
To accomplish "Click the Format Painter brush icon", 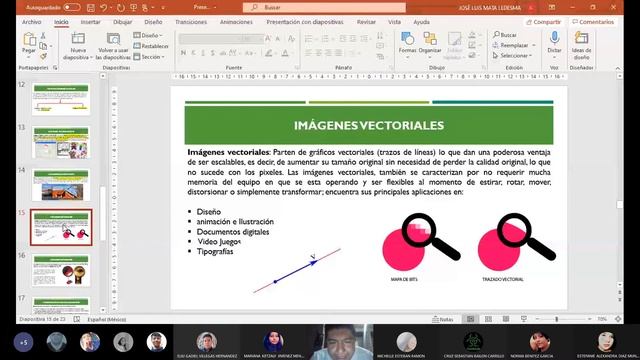I will 43,56.
